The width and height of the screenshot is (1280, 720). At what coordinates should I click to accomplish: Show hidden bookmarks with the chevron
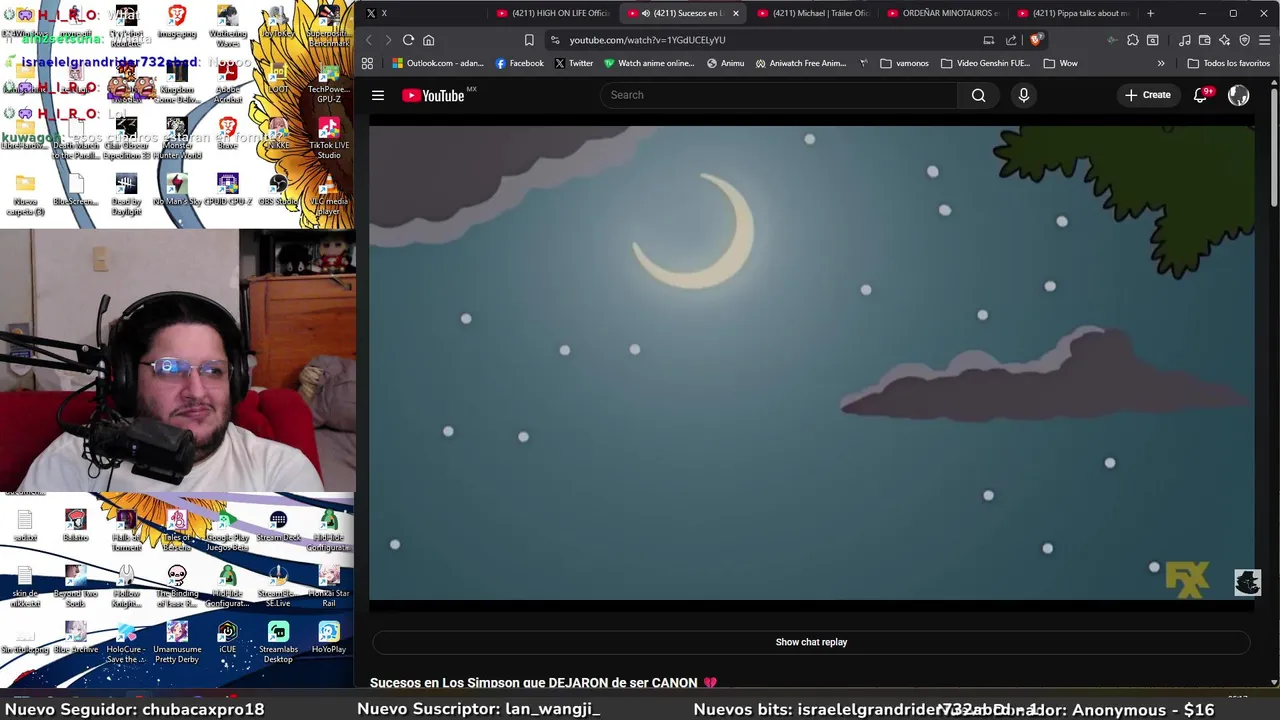pos(1161,63)
